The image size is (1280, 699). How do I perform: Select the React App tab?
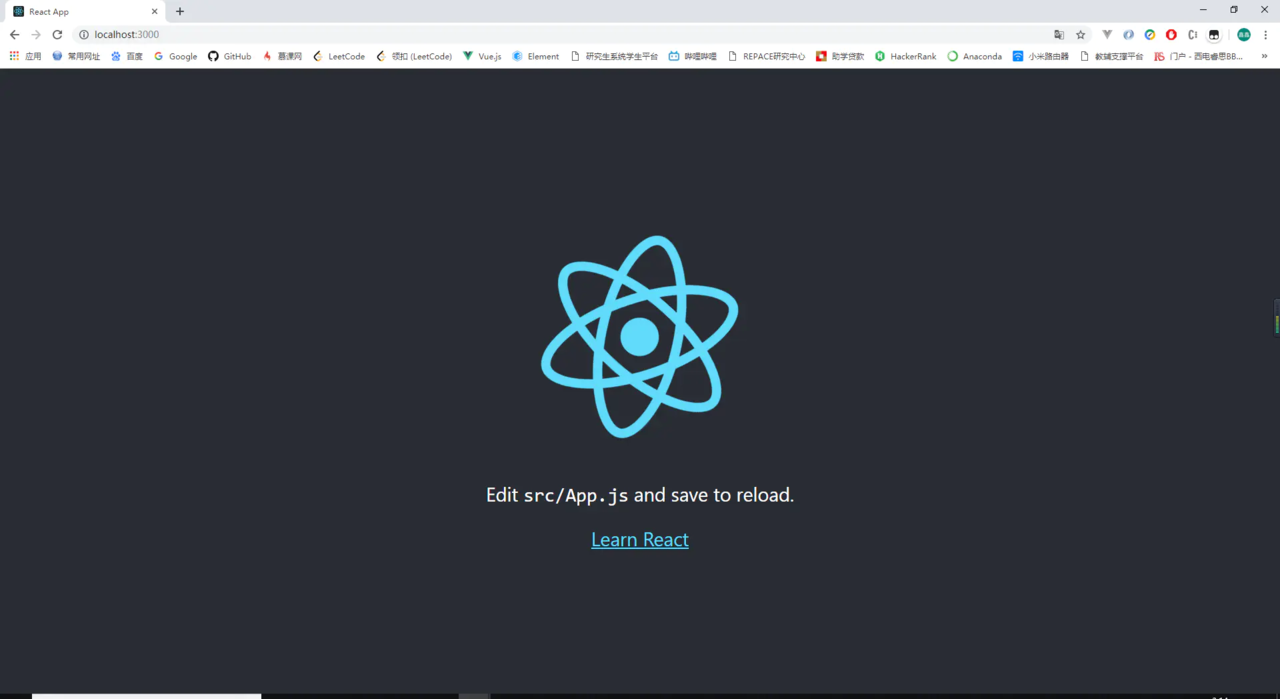(x=84, y=11)
